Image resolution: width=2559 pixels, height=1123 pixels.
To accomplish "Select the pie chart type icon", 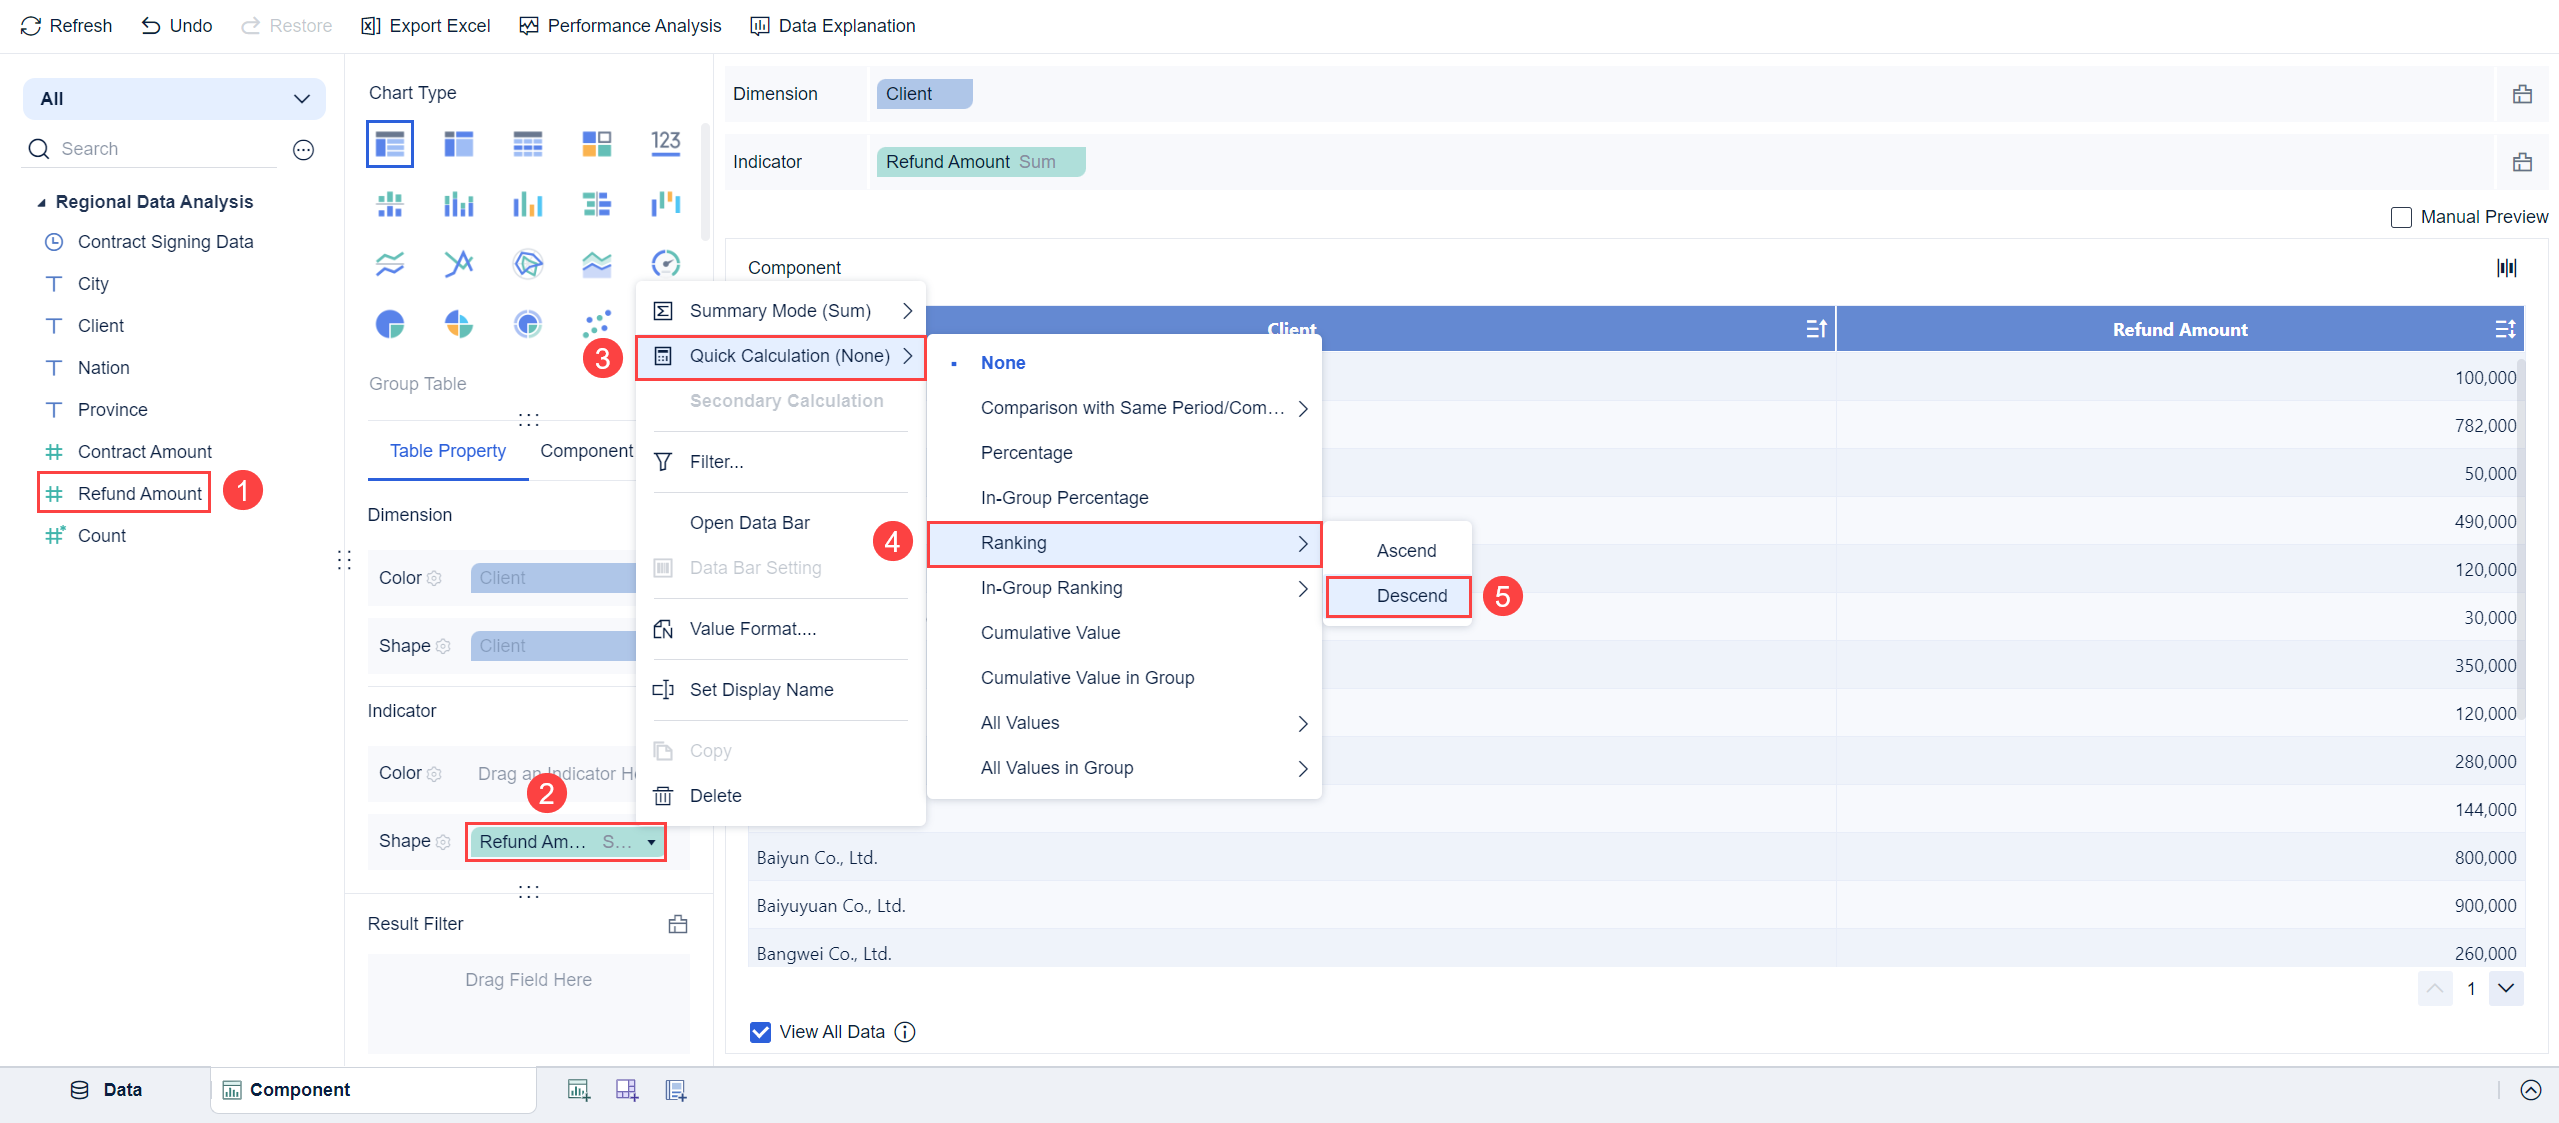I will (x=390, y=324).
